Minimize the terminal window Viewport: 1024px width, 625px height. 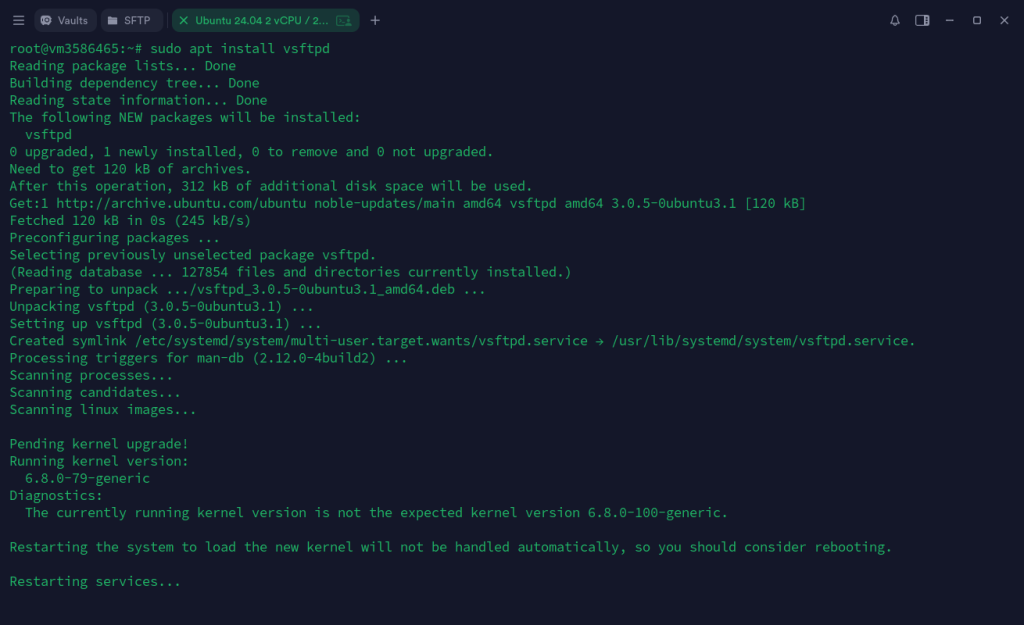(950, 20)
